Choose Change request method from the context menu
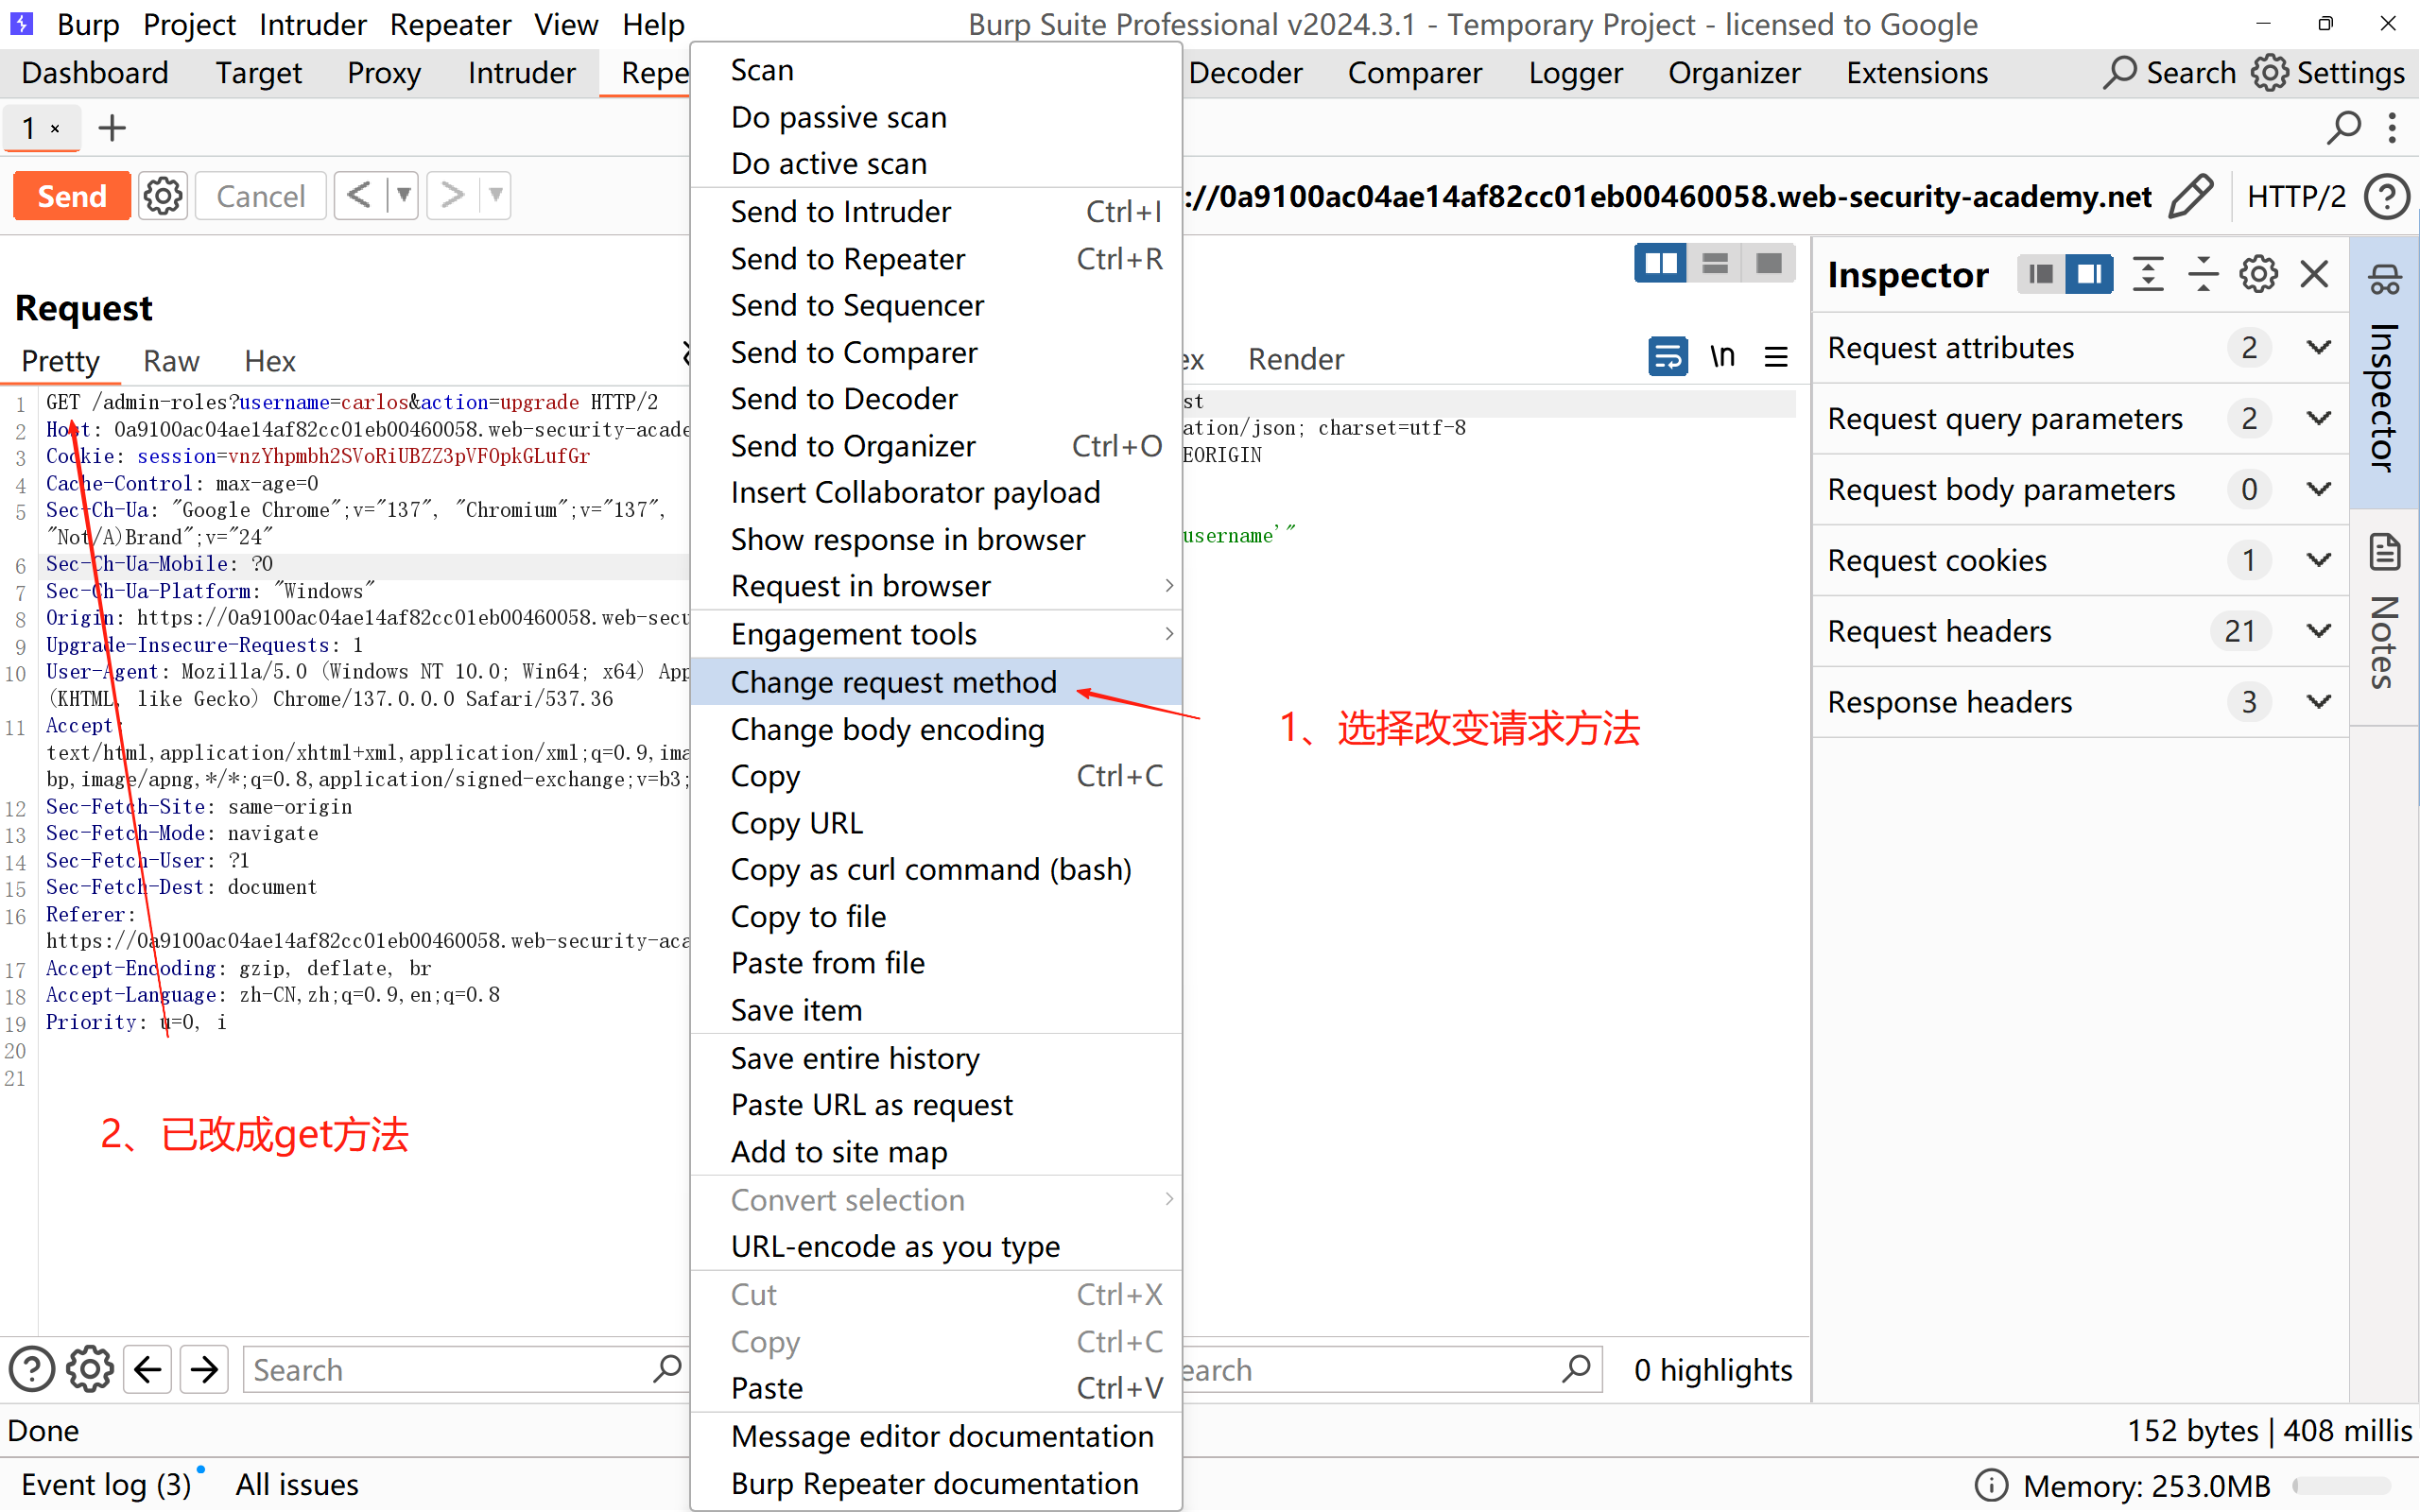This screenshot has width=2420, height=1512. (x=893, y=682)
